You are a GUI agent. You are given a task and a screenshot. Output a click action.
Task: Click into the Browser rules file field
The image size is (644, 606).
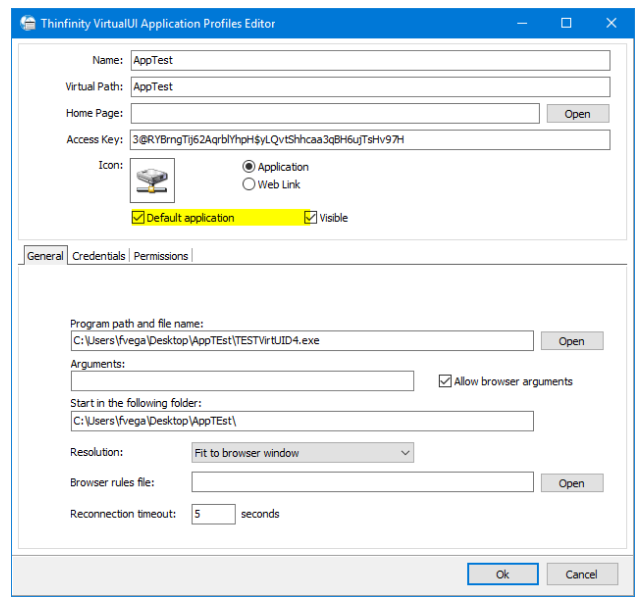362,482
